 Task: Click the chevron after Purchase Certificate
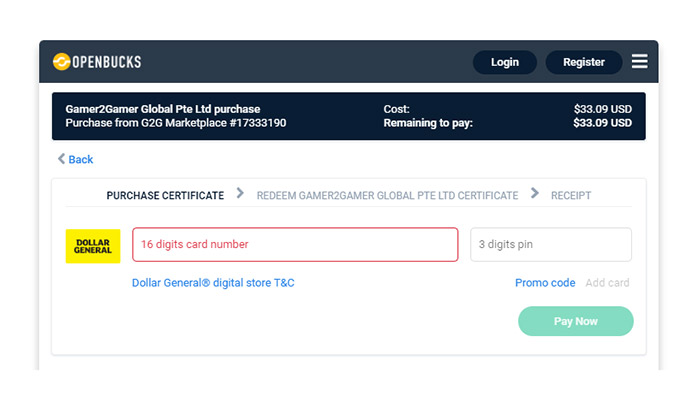[240, 193]
